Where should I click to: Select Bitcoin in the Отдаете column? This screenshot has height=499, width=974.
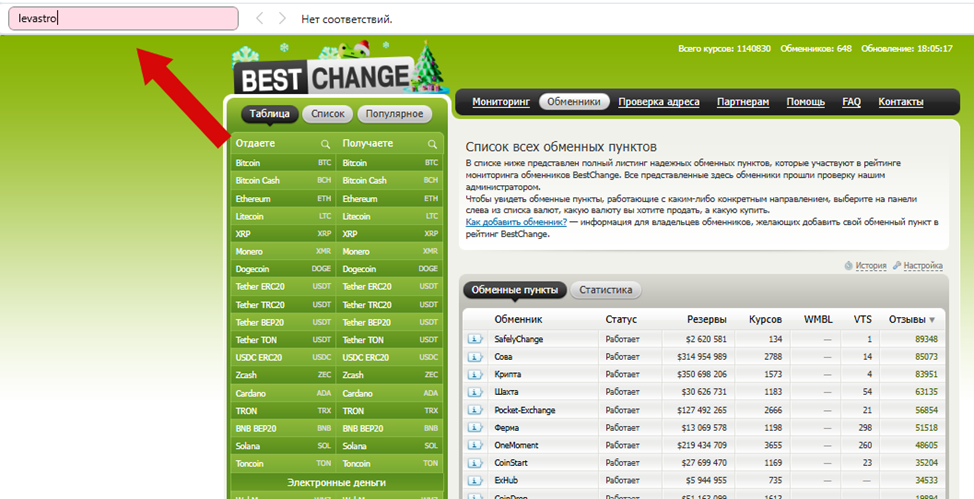coord(247,162)
